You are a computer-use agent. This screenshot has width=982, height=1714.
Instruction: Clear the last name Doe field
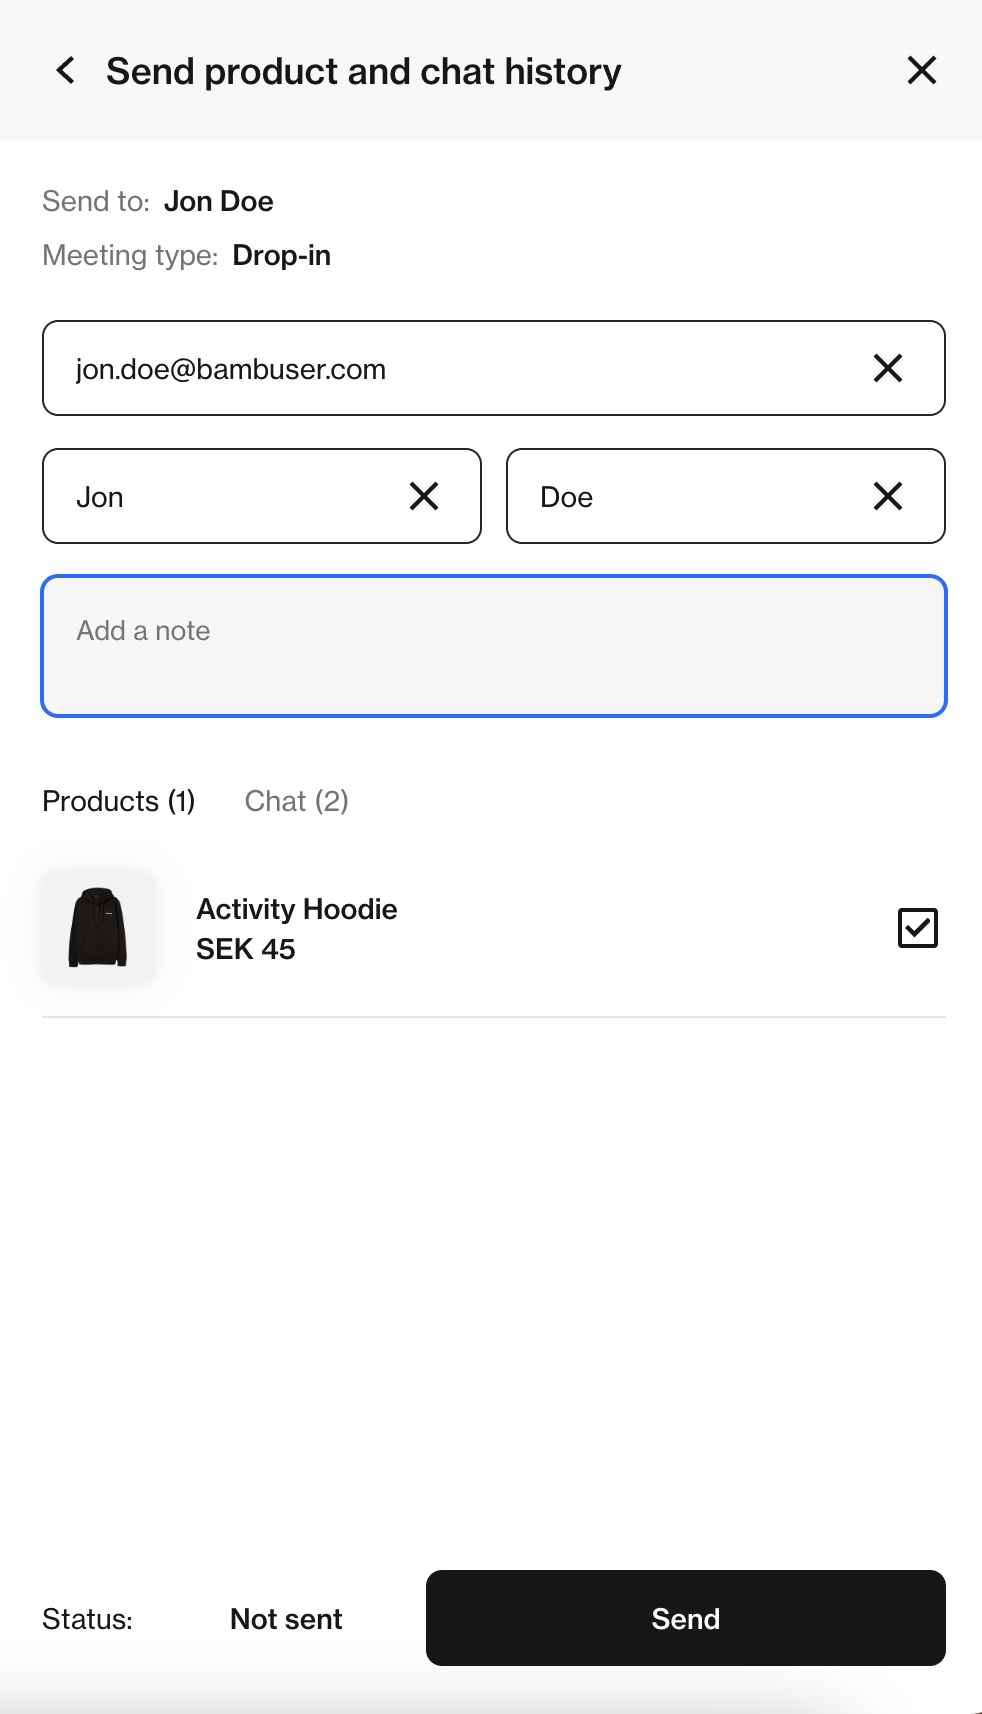[888, 496]
